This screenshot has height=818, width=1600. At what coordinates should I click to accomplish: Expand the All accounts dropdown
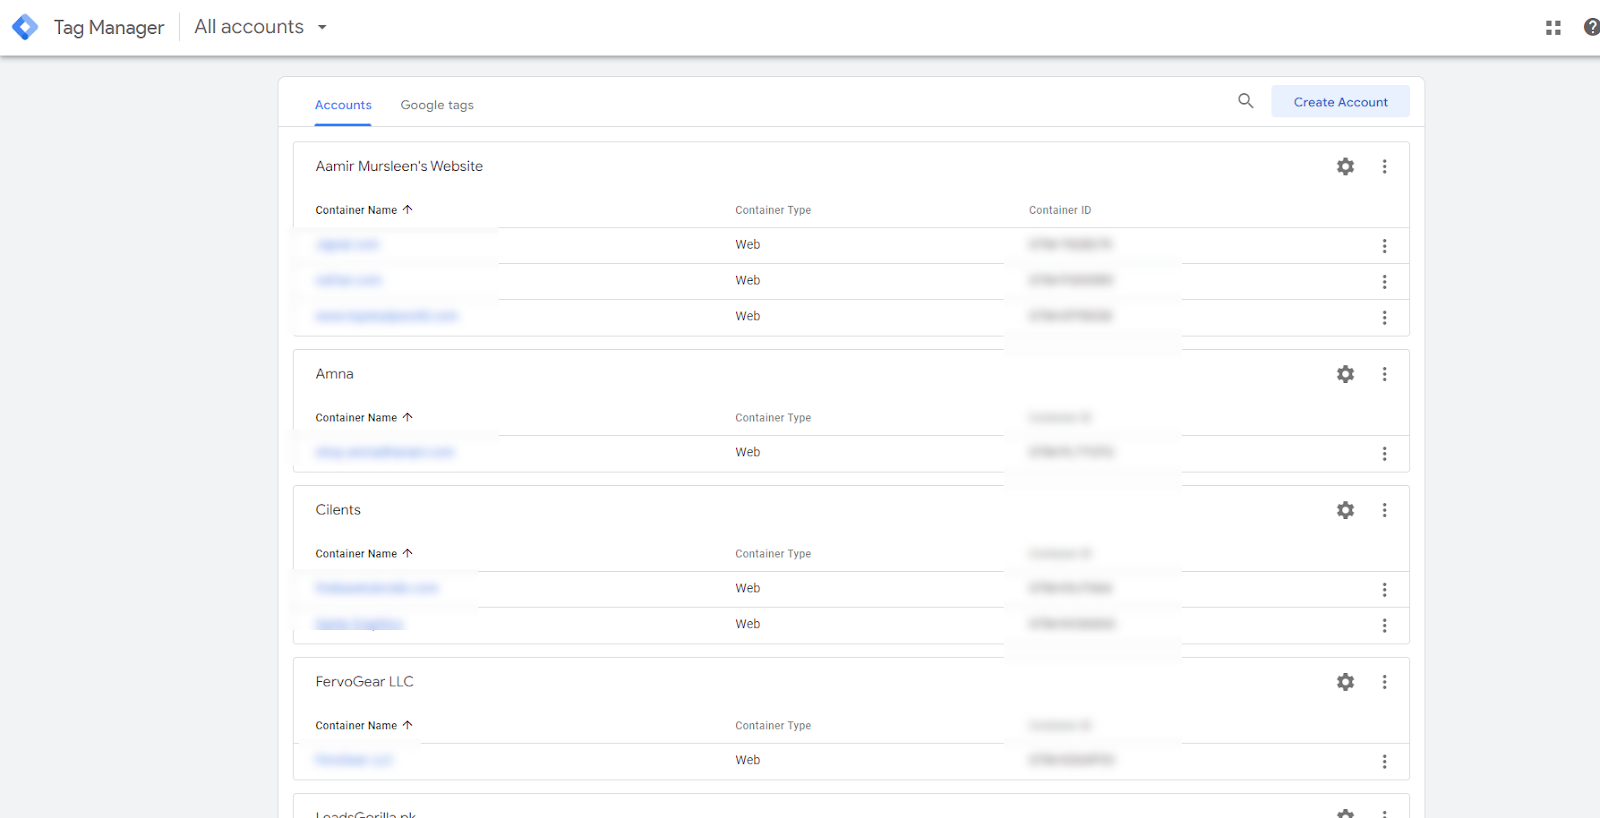(261, 27)
